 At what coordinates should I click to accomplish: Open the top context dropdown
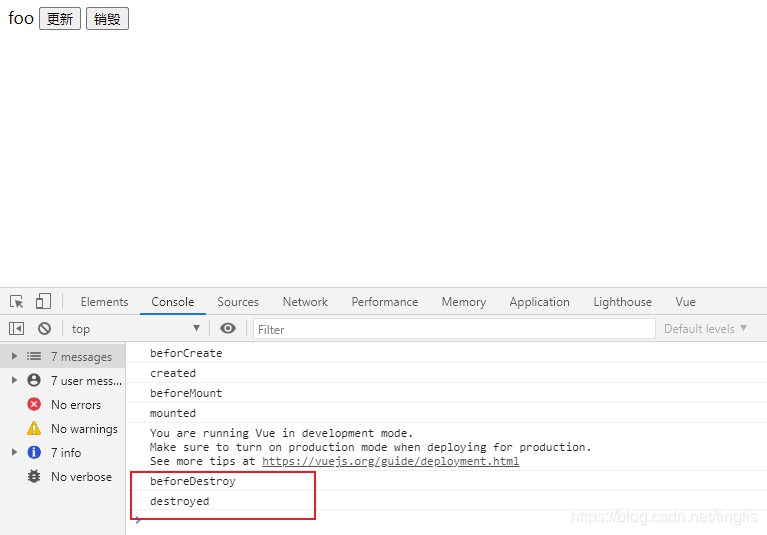tap(135, 329)
